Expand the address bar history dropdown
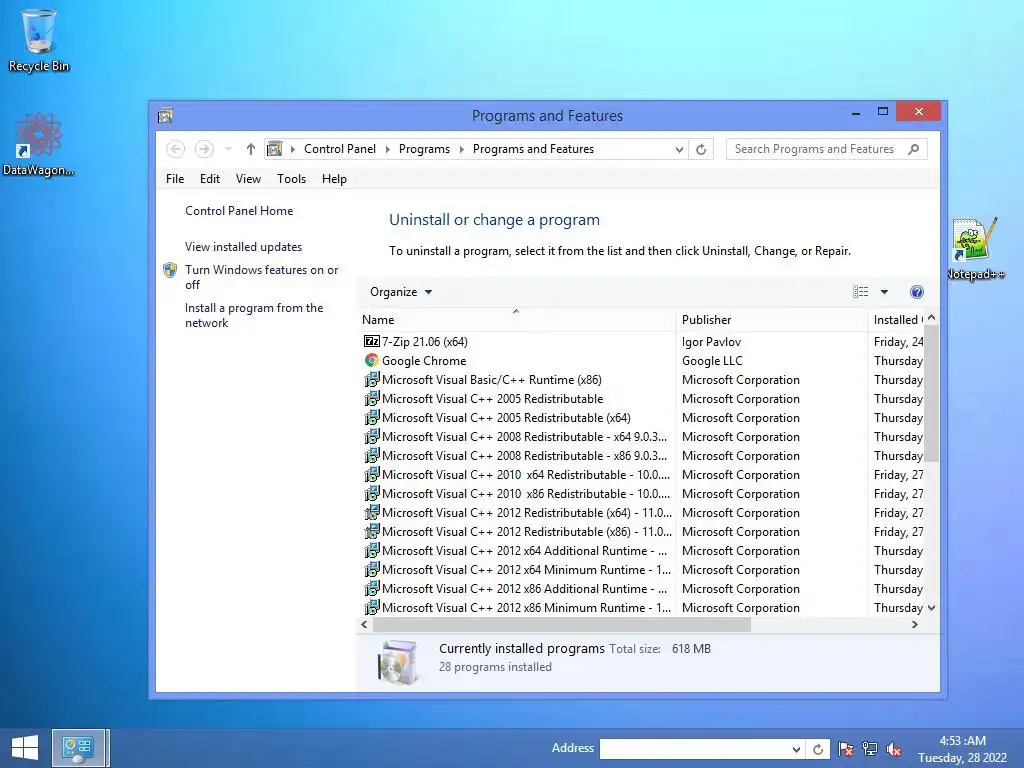1024x768 pixels. [x=679, y=149]
